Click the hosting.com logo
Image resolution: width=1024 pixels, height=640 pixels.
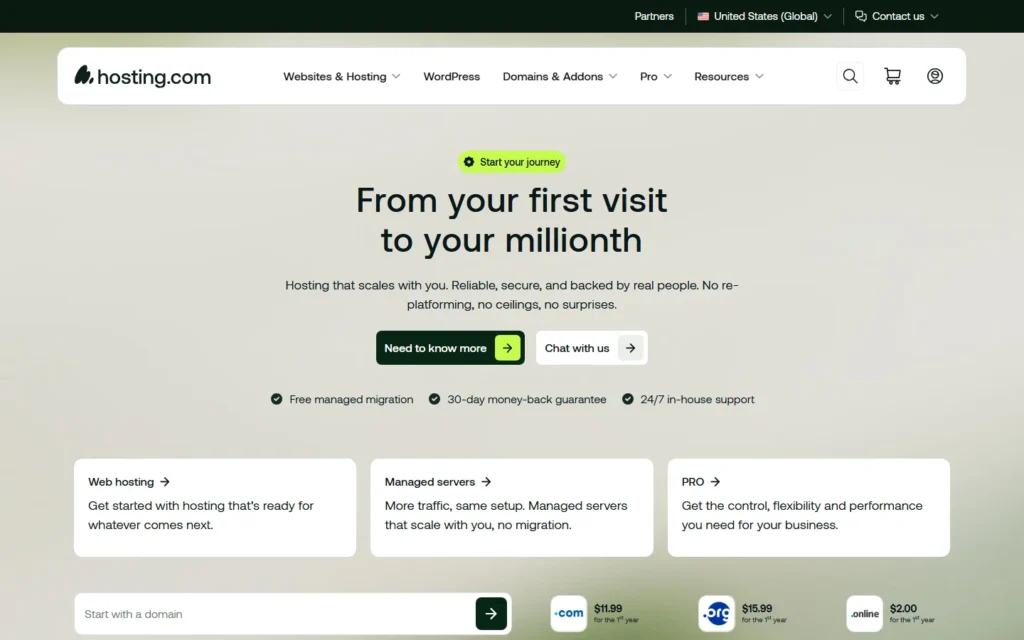(x=142, y=76)
